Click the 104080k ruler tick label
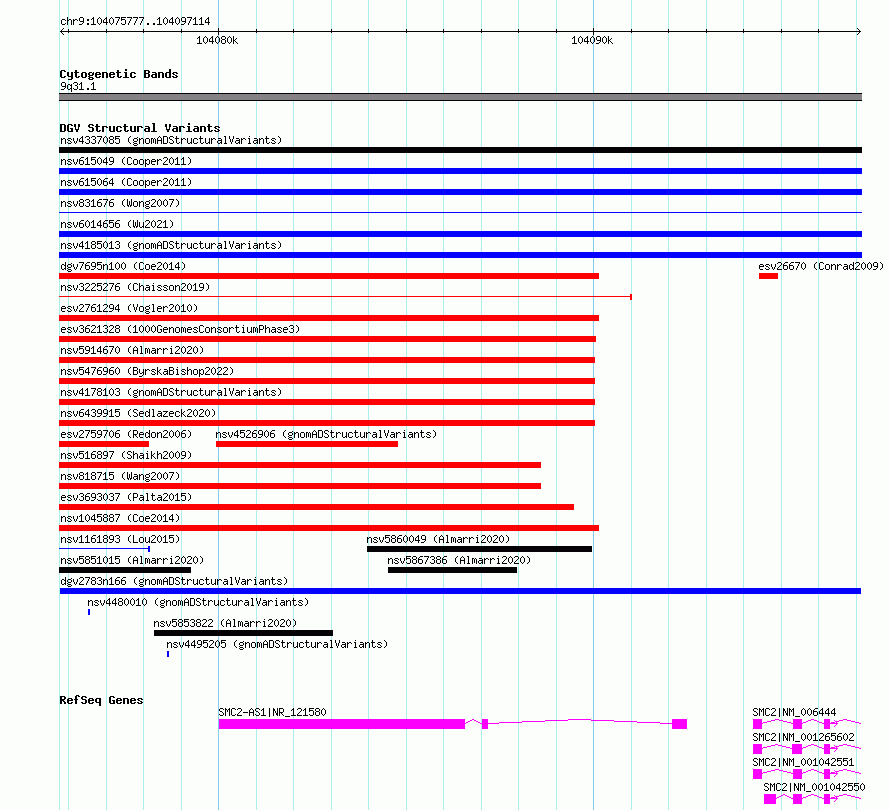890x810 pixels. click(217, 40)
